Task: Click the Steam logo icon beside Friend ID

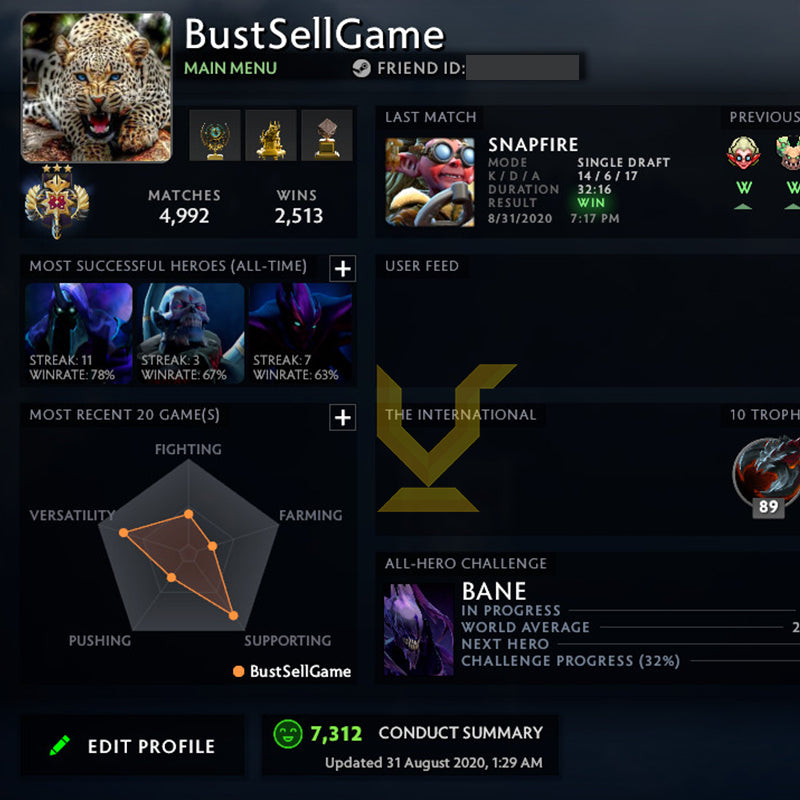Action: [x=361, y=68]
